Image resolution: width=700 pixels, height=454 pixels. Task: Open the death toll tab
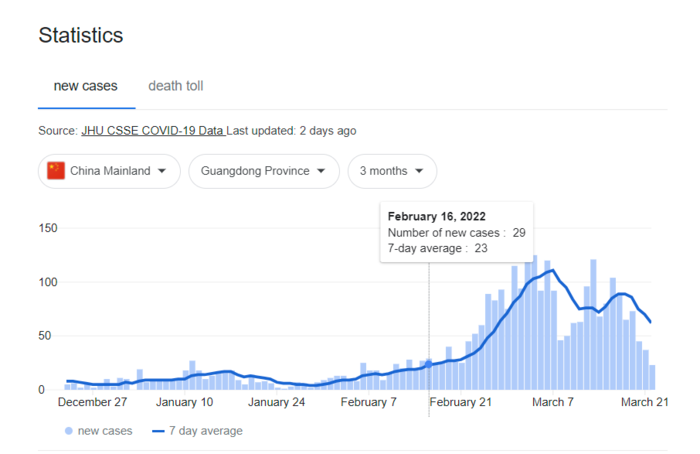(x=175, y=86)
